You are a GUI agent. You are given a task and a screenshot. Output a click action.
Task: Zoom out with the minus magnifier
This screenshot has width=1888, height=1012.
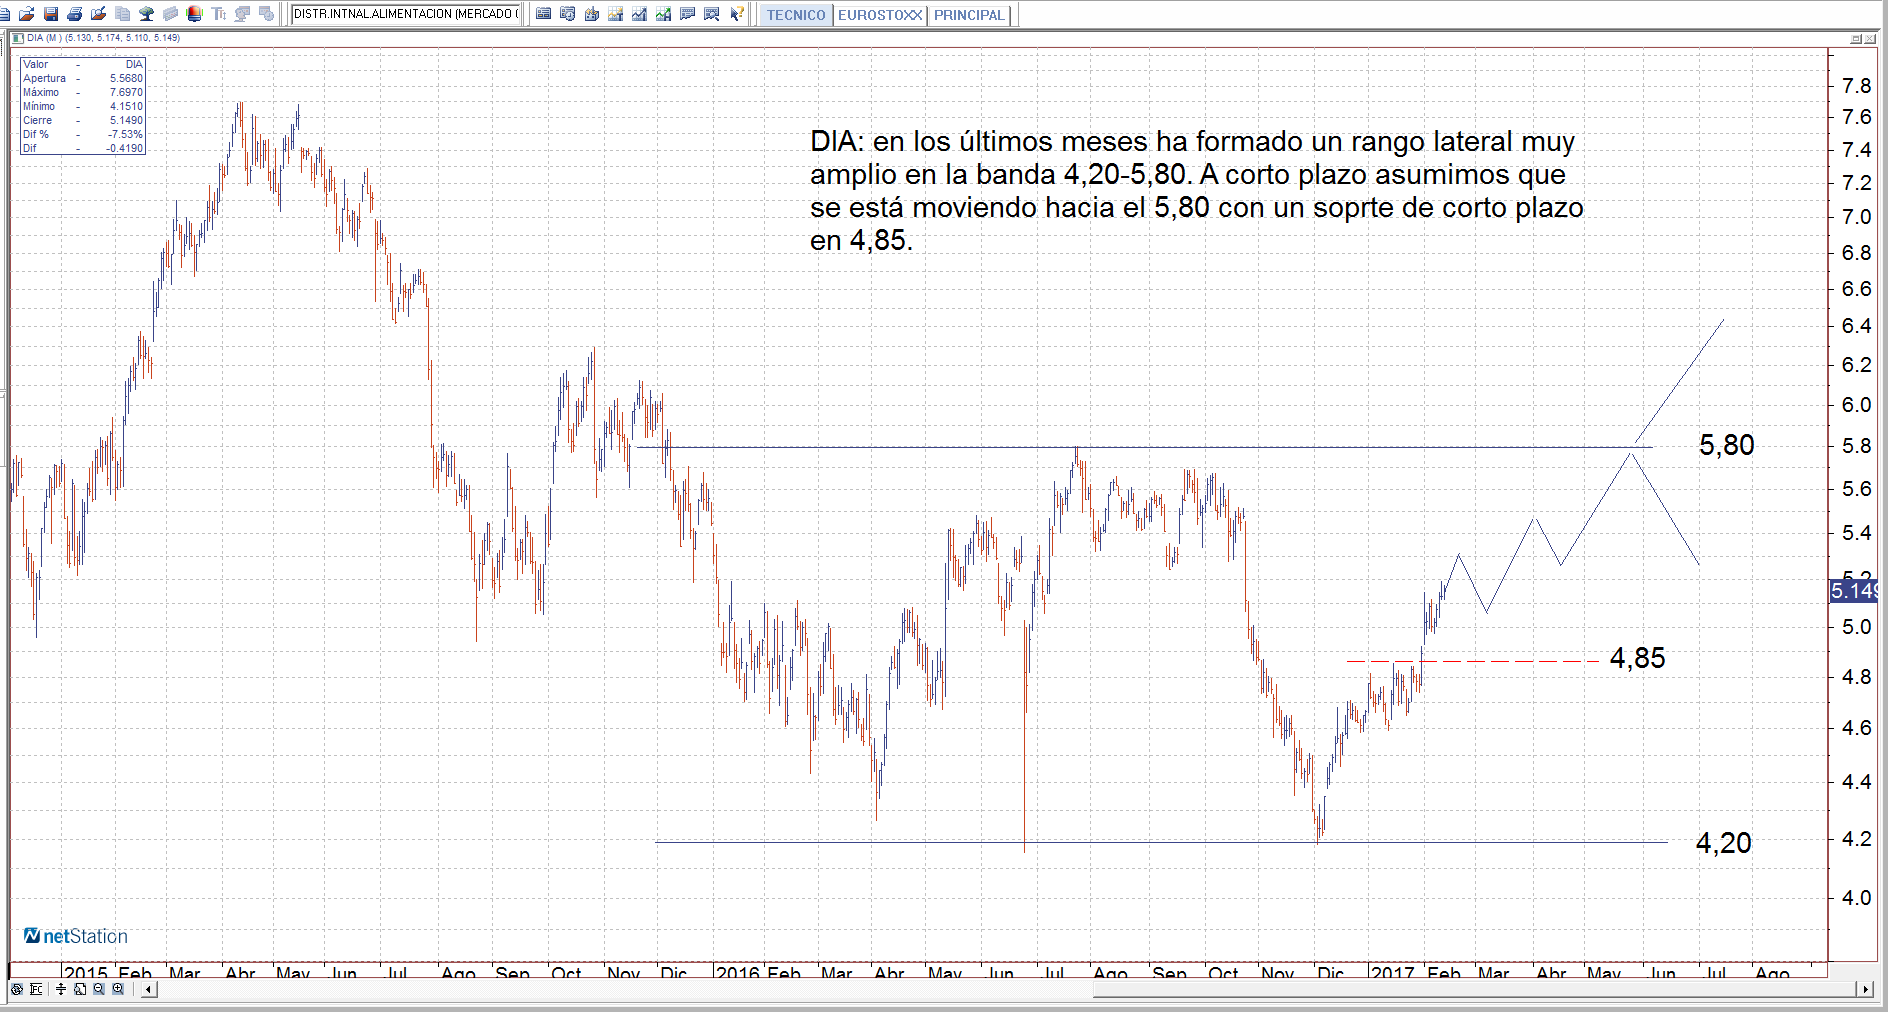click(x=99, y=989)
